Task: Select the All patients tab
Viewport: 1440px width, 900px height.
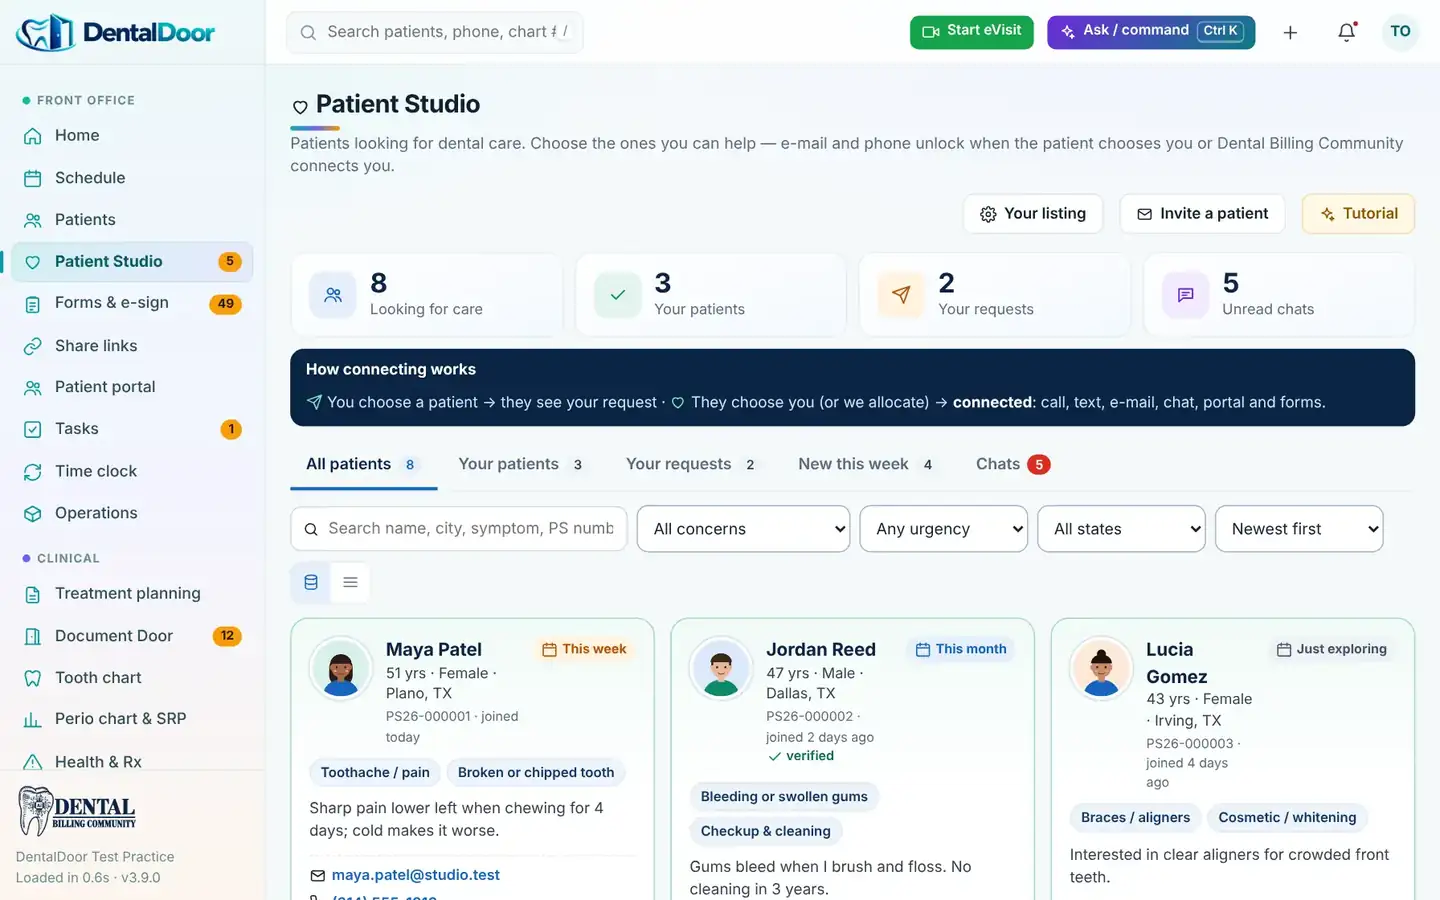Action: (363, 464)
